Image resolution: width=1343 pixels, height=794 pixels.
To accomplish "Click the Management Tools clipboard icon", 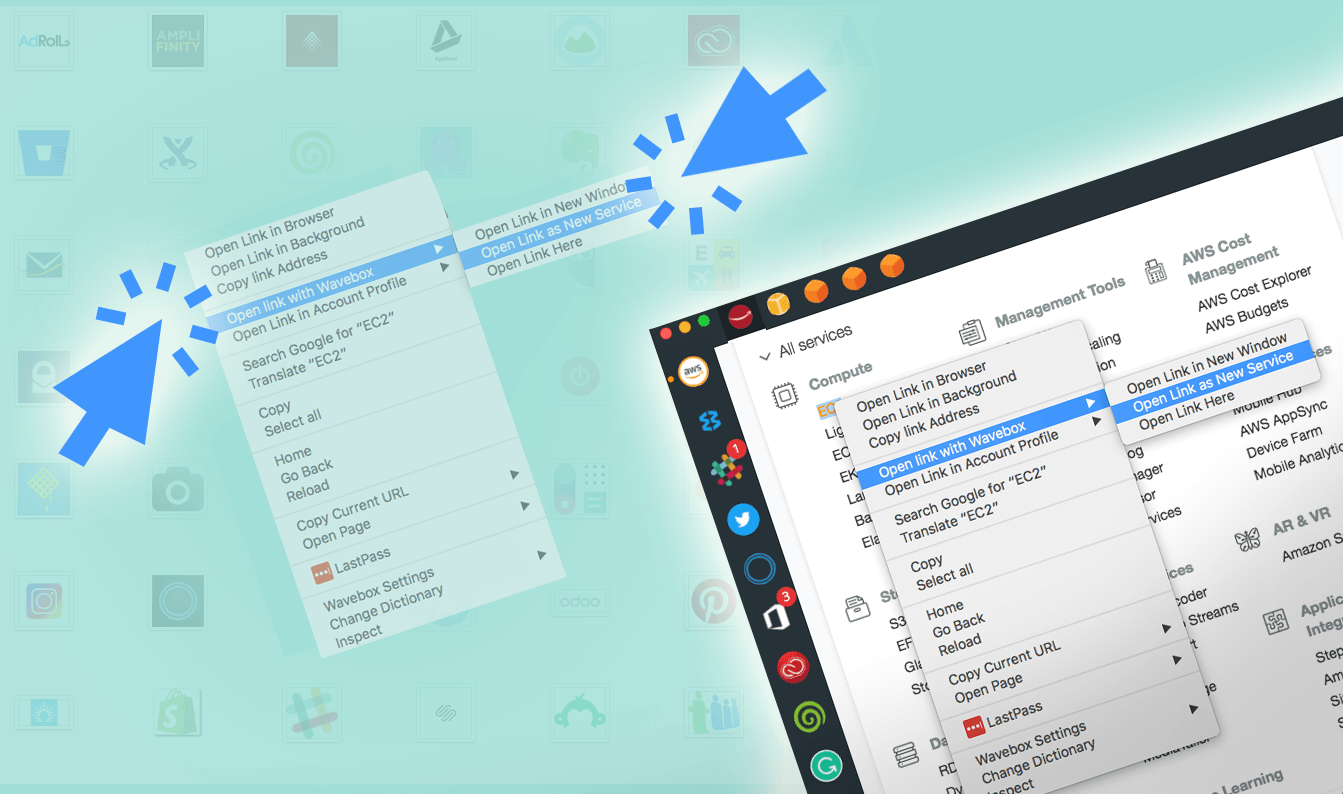I will pyautogui.click(x=971, y=332).
